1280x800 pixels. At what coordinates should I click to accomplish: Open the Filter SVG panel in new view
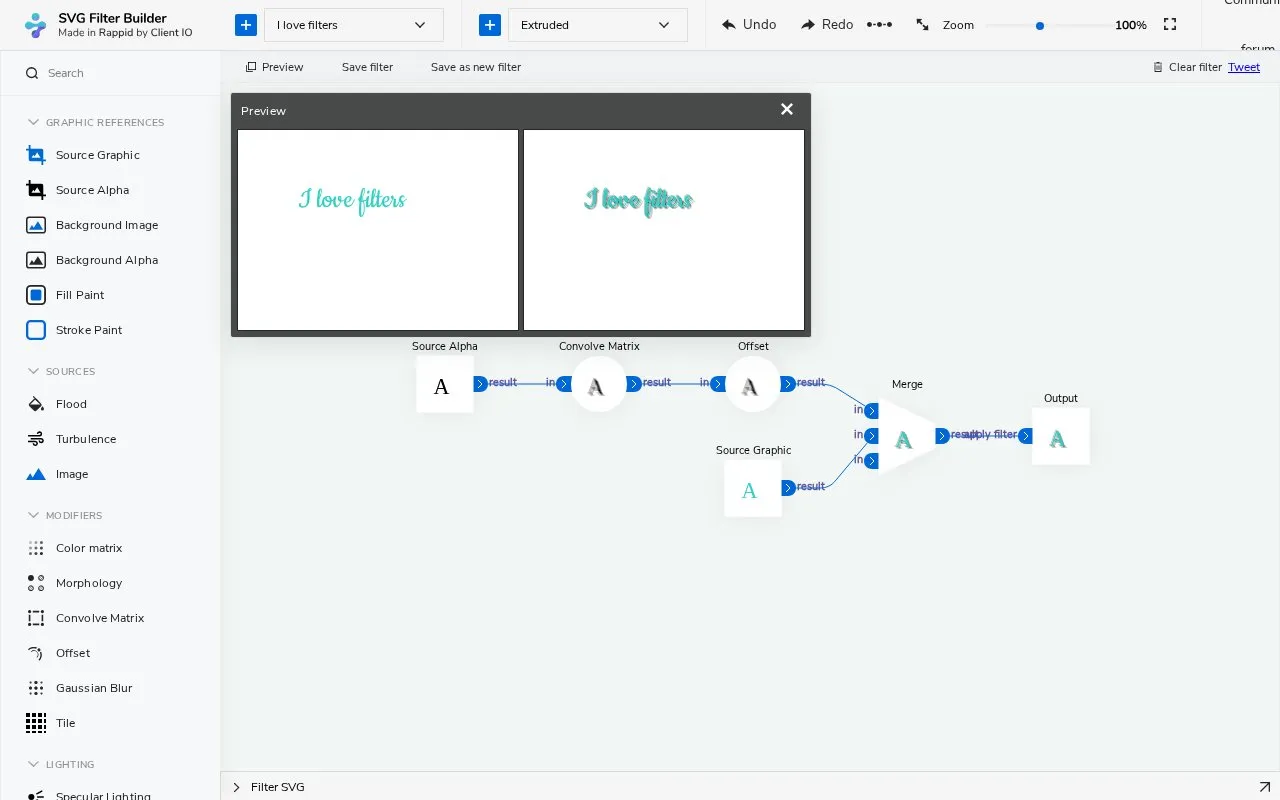click(x=1263, y=787)
